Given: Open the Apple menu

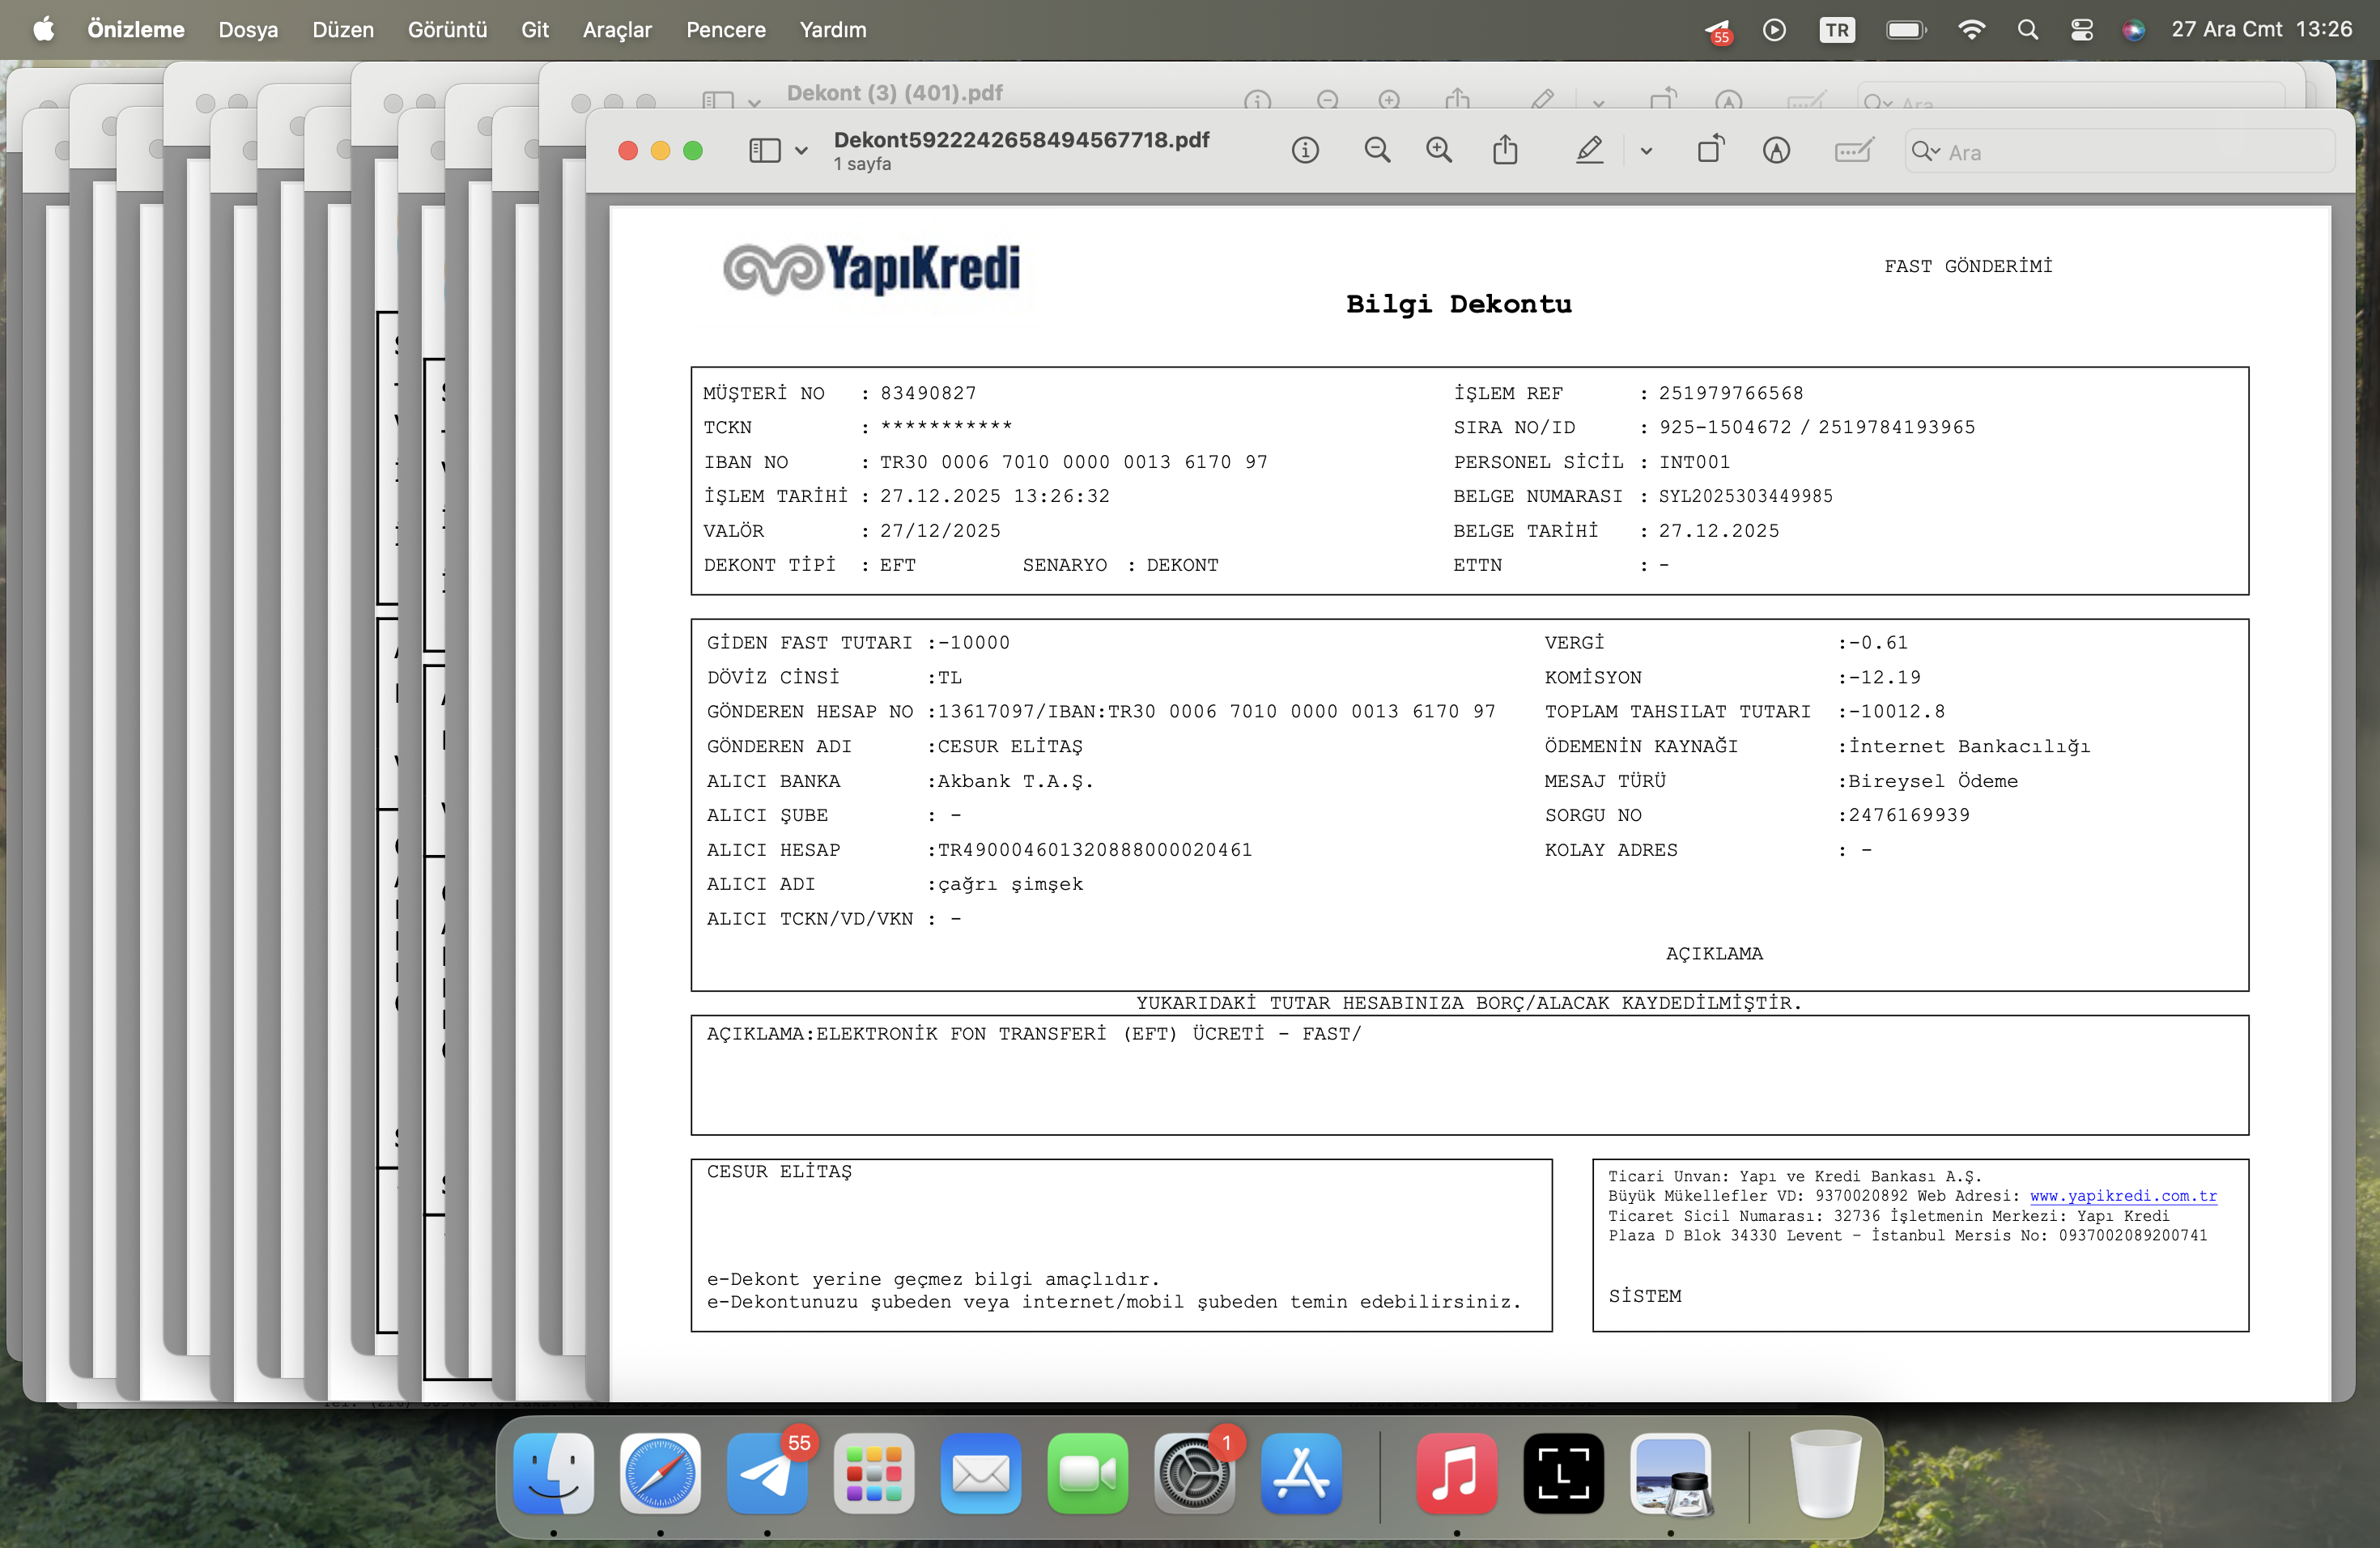Looking at the screenshot, I should click(x=43, y=30).
